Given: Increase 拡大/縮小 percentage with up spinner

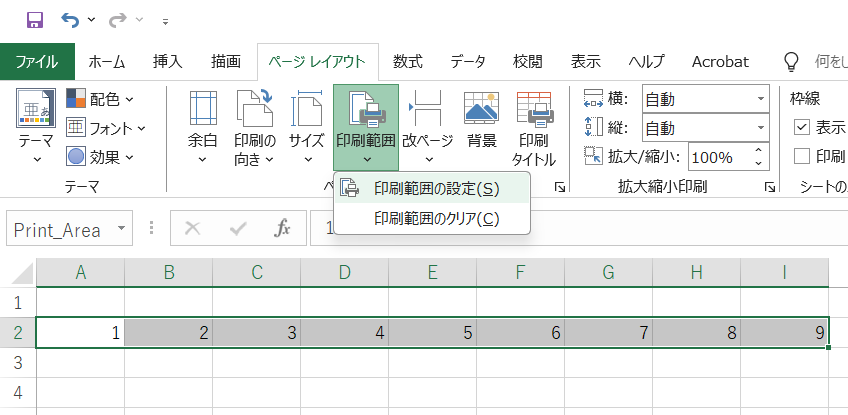Looking at the screenshot, I should 760,151.
